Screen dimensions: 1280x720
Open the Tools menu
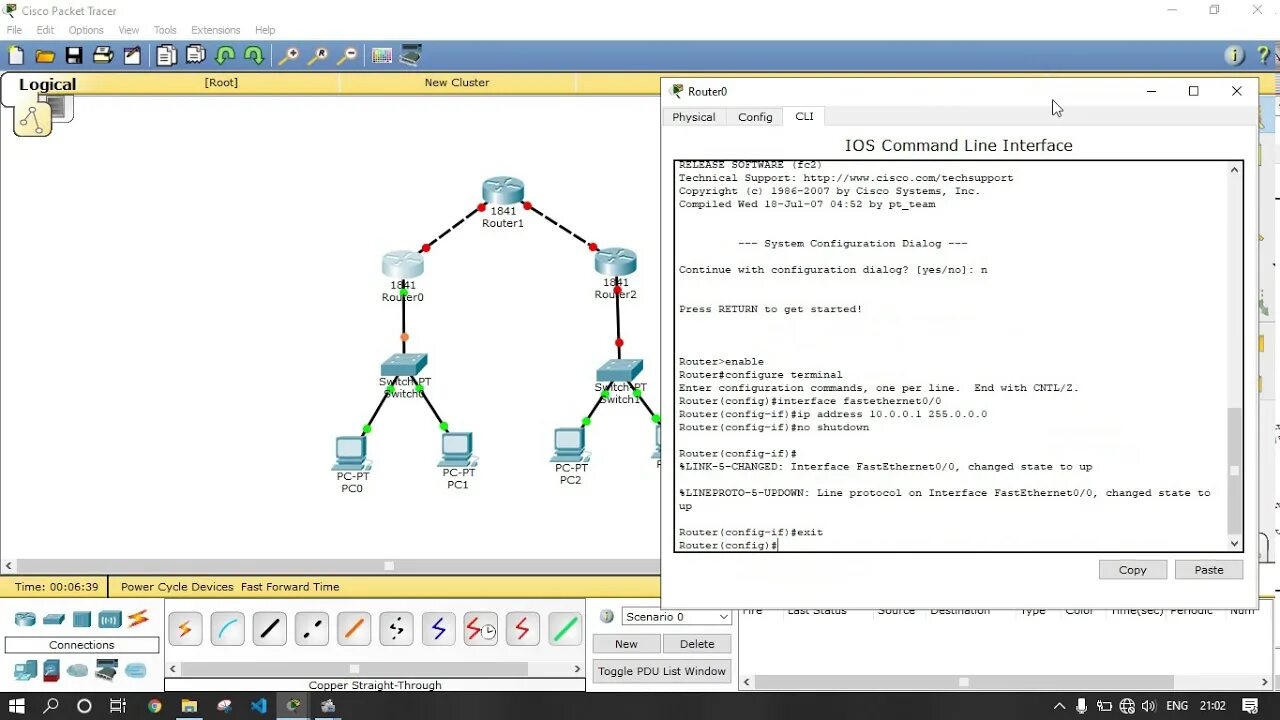pos(165,30)
